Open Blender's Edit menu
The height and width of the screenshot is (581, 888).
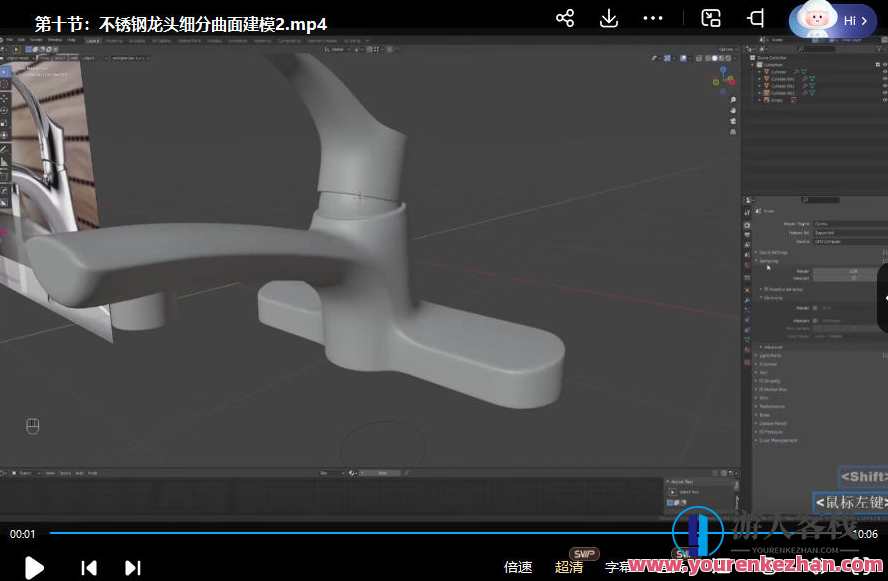21,41
